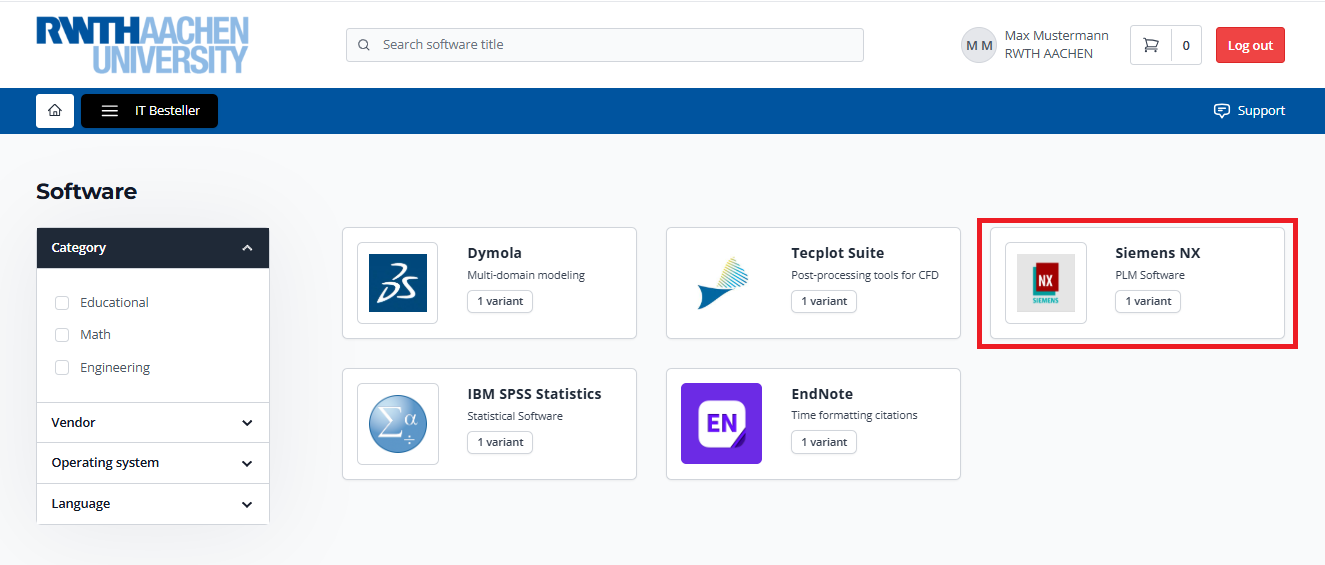Click the Dymola title
1325x565 pixels.
494,253
